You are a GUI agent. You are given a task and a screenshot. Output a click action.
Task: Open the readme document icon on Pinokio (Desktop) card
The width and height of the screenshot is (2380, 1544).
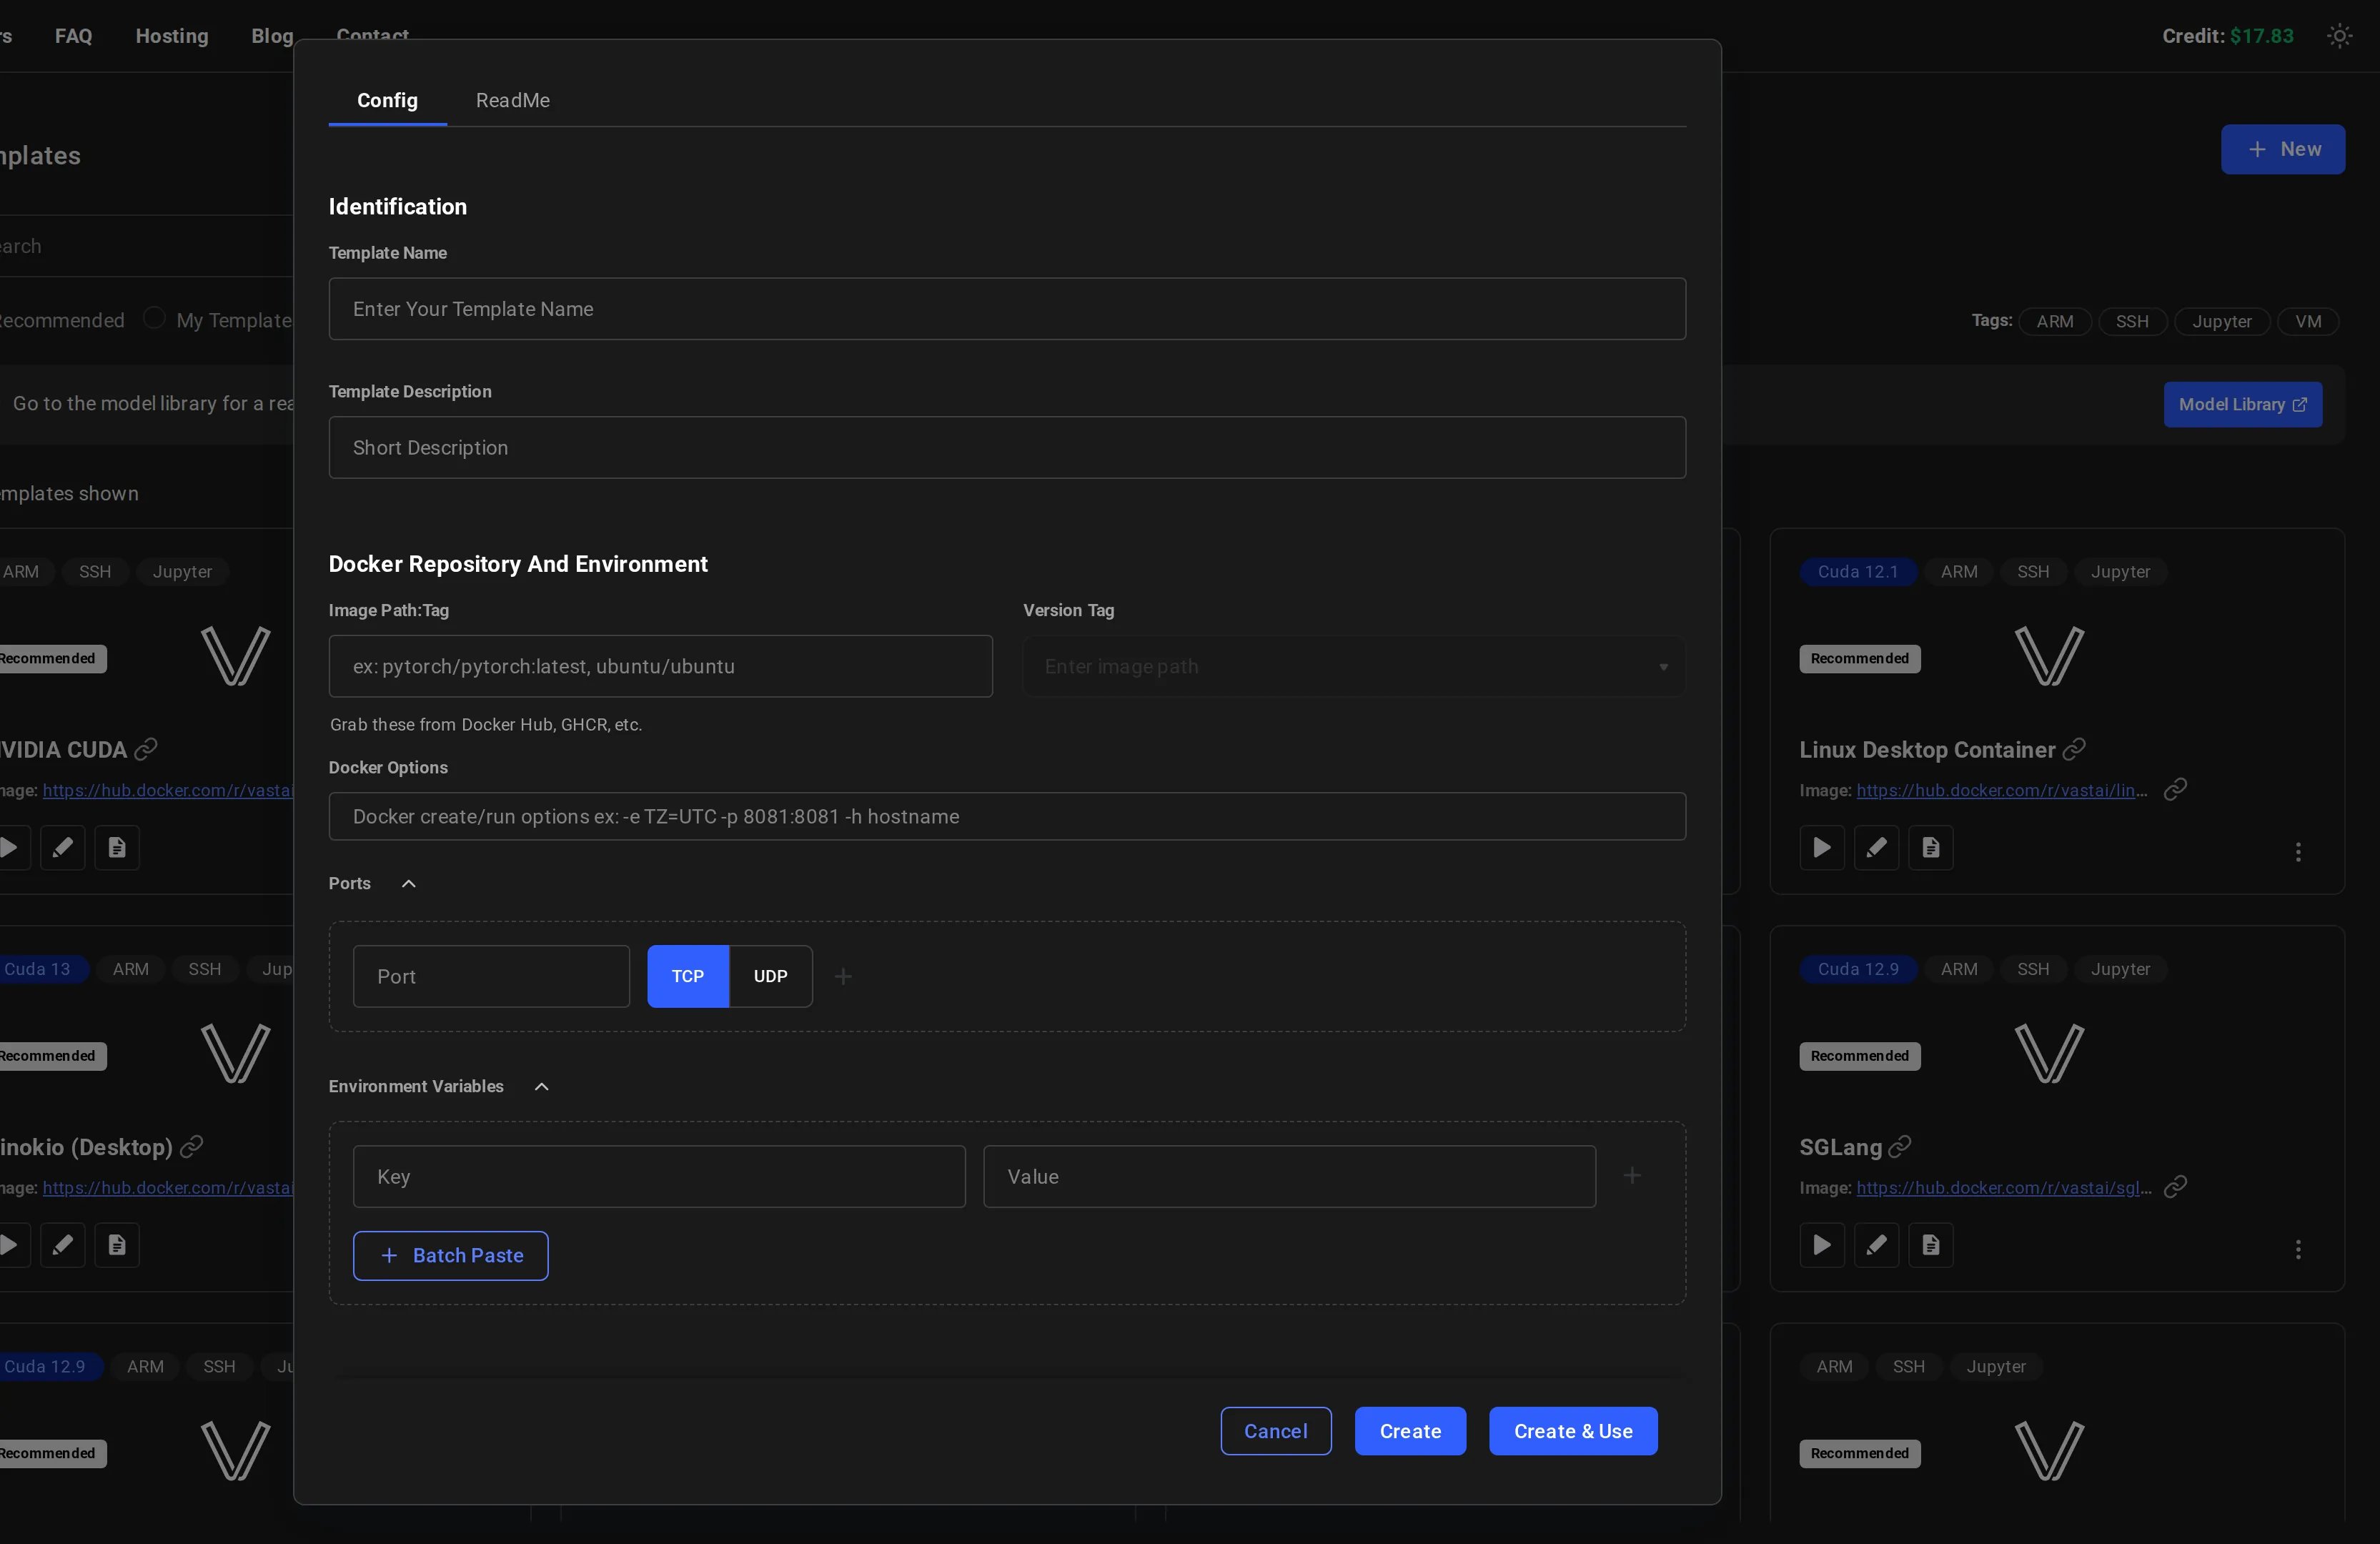(117, 1245)
